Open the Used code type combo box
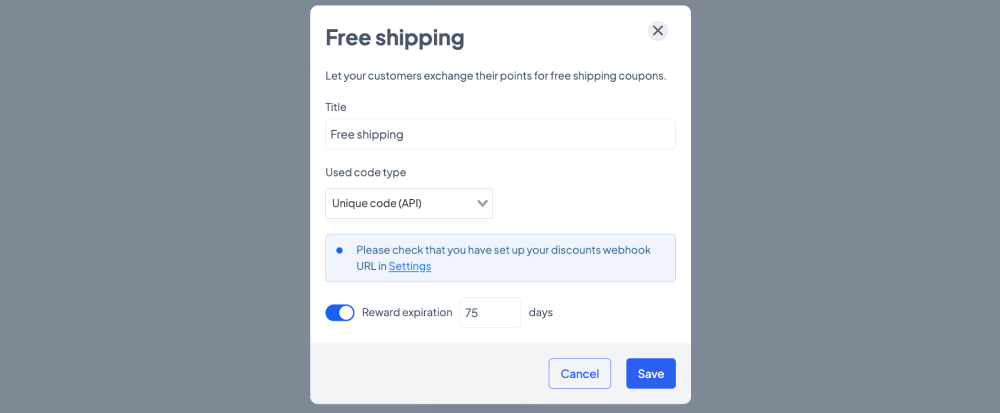Screen dimensions: 1000x413 click(x=409, y=204)
